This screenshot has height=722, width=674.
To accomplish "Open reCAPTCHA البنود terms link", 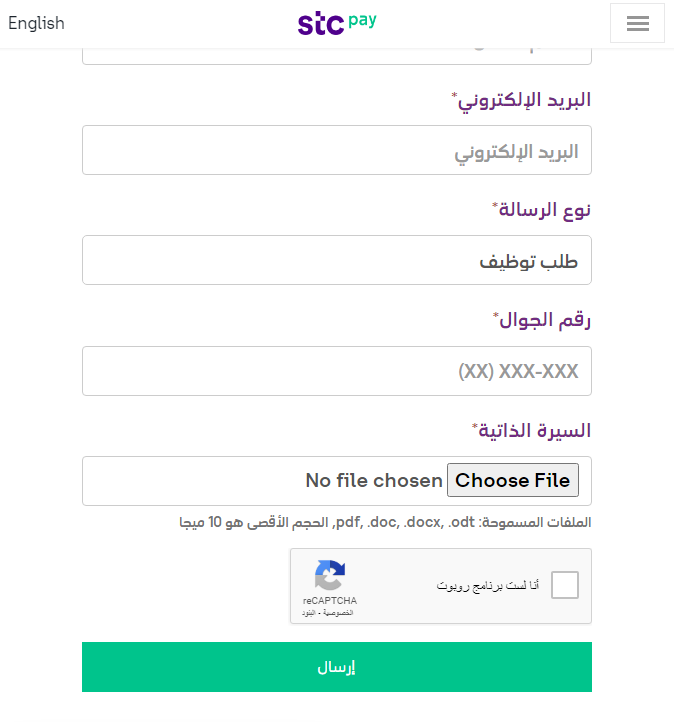I will pyautogui.click(x=308, y=613).
